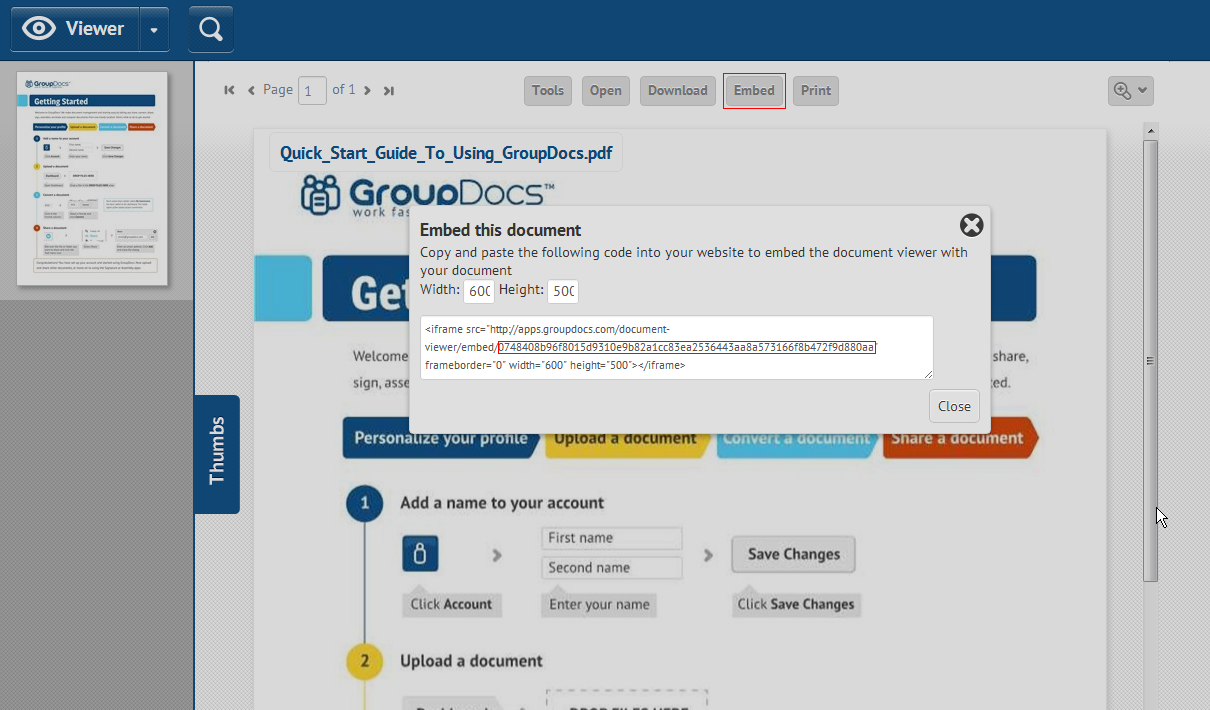Click the Download button
This screenshot has width=1210, height=710.
click(x=677, y=90)
